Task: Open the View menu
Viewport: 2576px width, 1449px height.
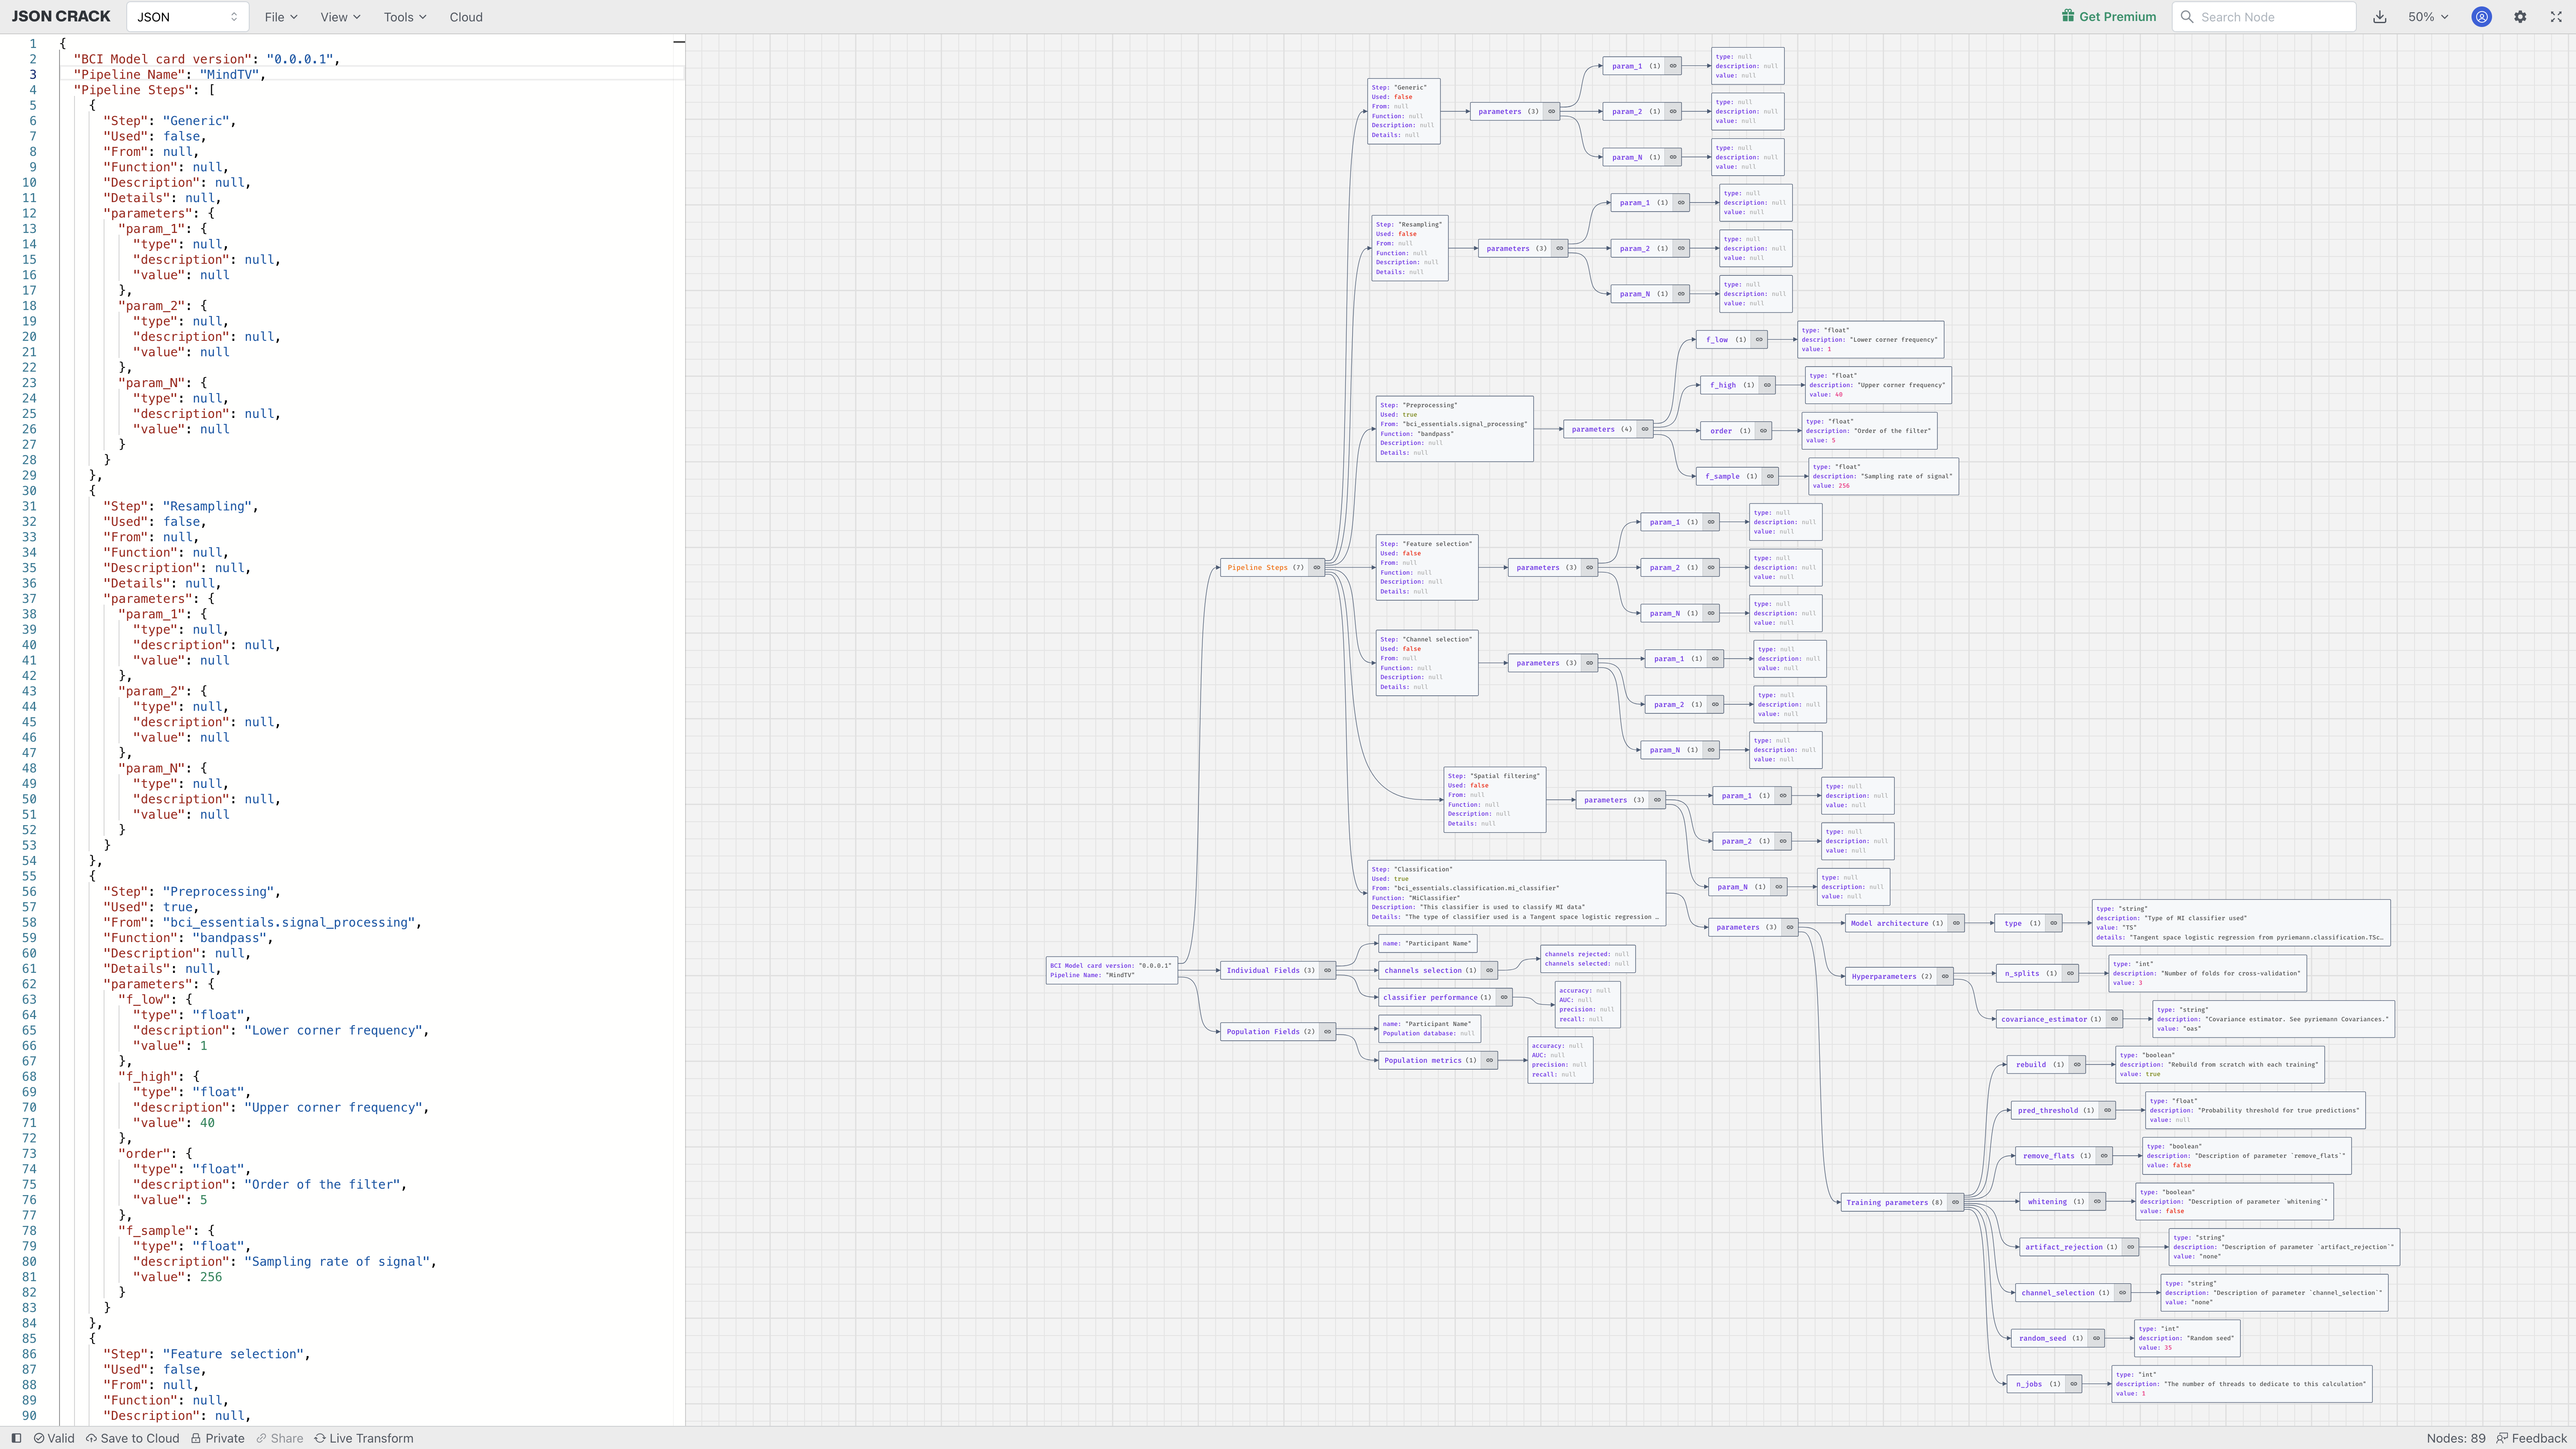Action: pyautogui.click(x=340, y=17)
